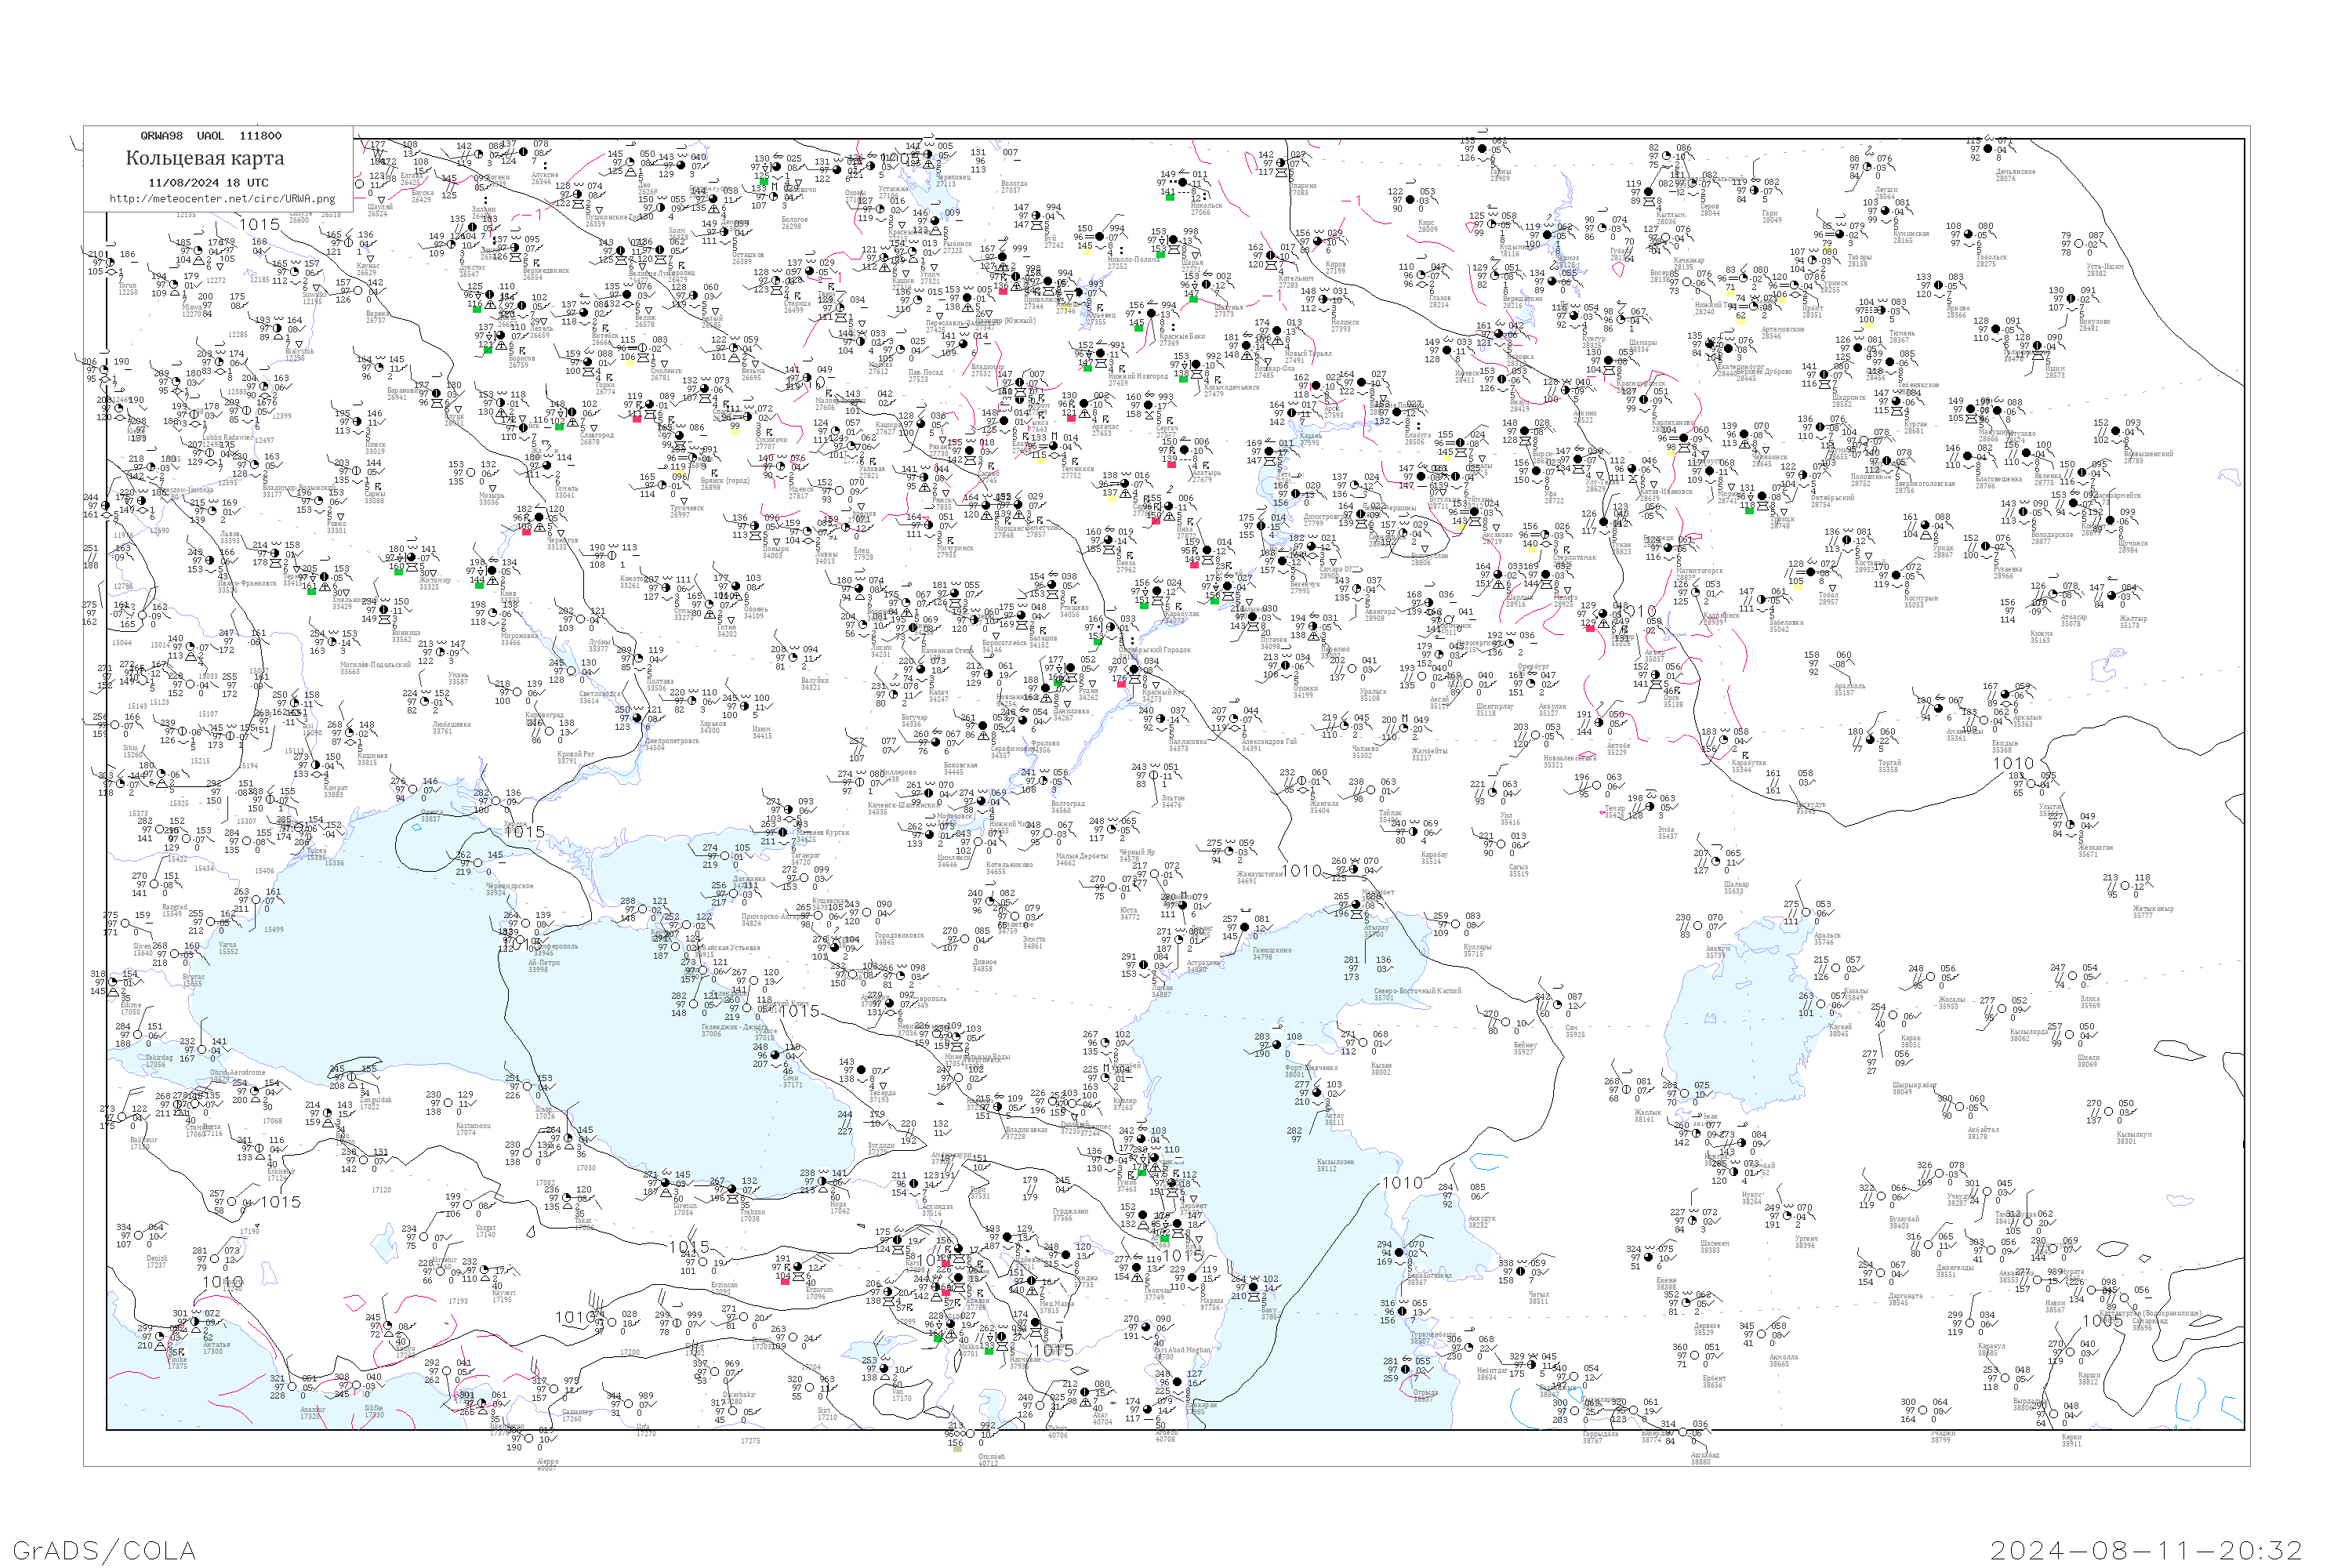Image resolution: width=2352 pixels, height=1568 pixels.
Task: Select the 11/08/2024 18 UTC date text
Action: click(208, 183)
